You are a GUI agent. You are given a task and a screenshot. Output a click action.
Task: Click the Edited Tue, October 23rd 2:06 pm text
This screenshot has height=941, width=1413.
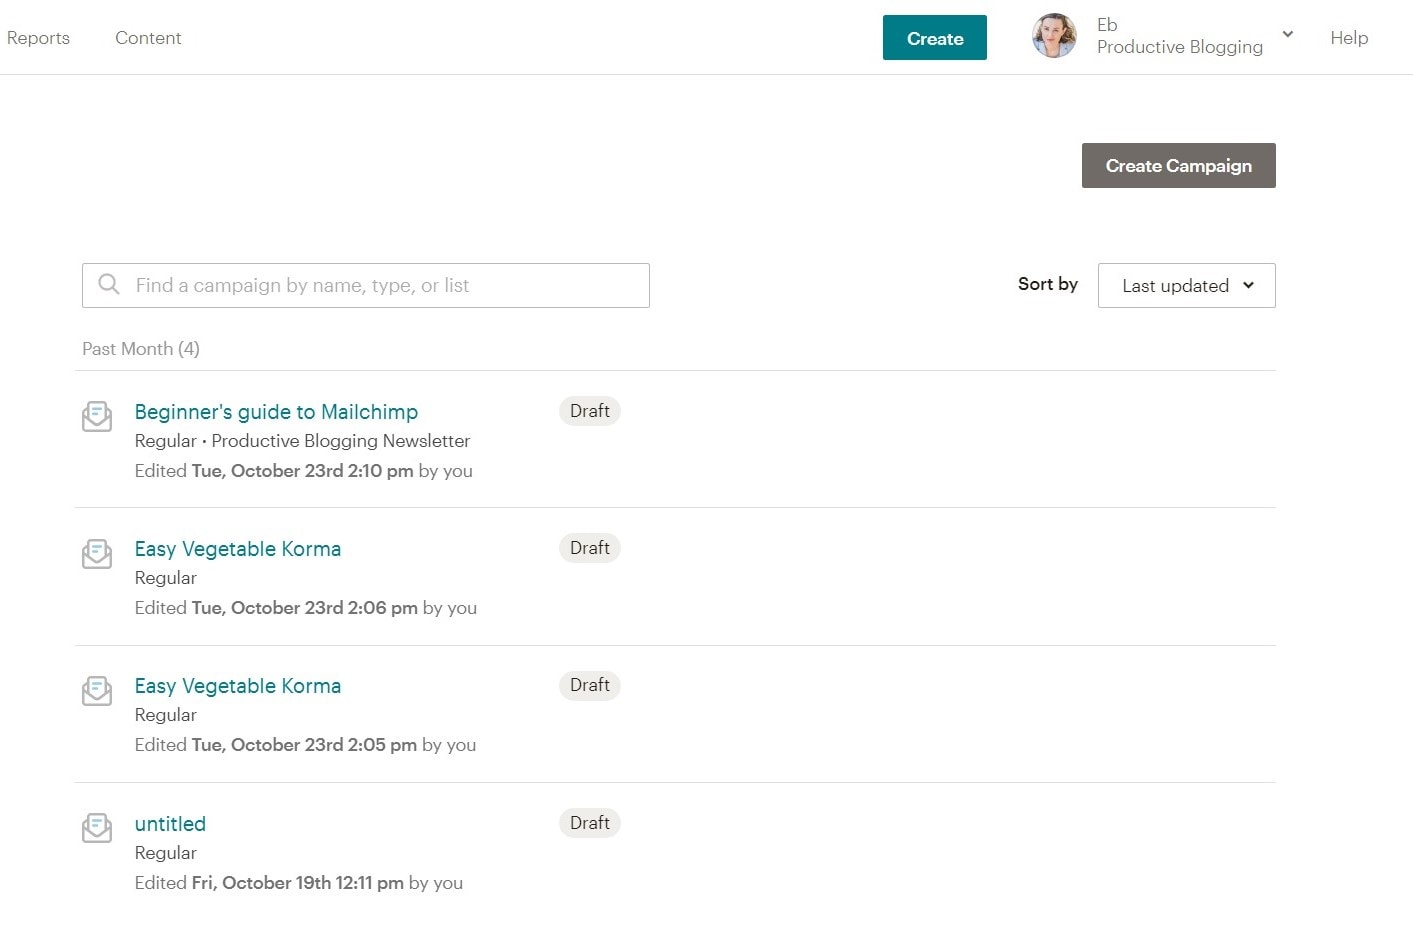tap(306, 608)
